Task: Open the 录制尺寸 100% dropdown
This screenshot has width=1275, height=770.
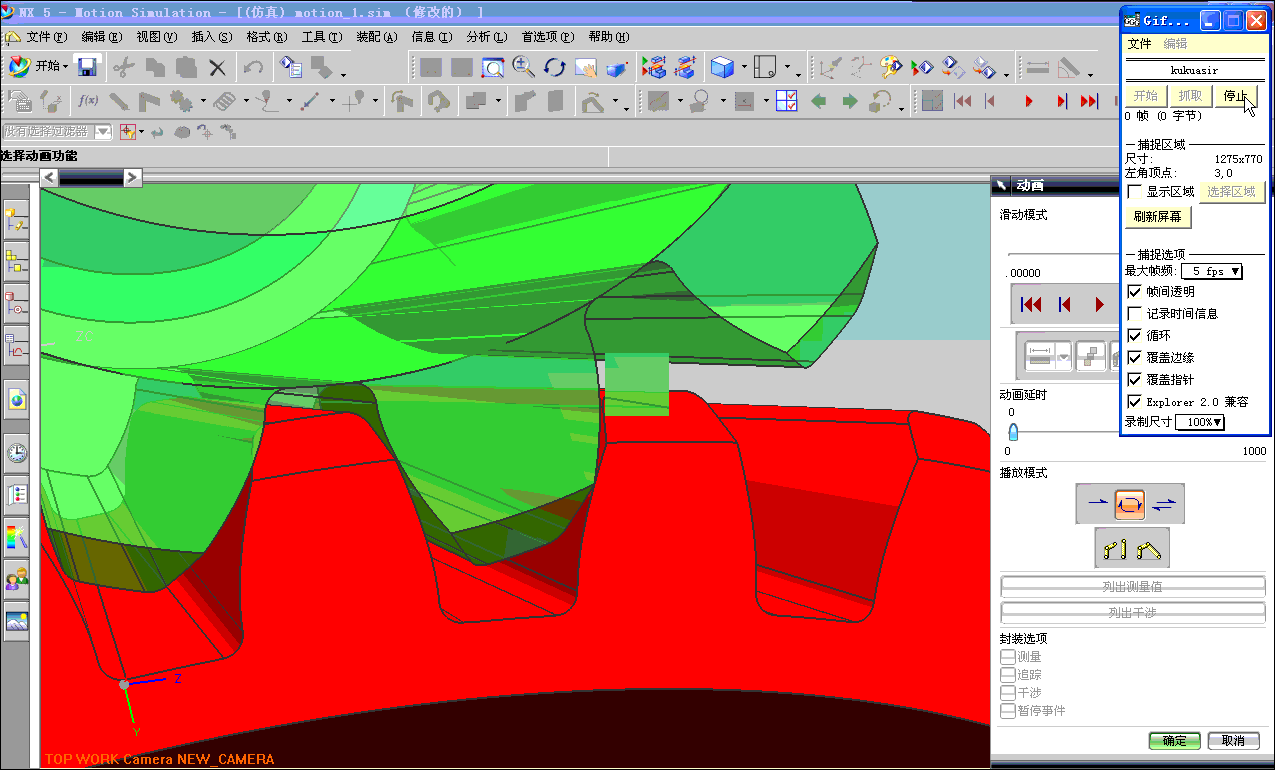Action: [x=1200, y=422]
